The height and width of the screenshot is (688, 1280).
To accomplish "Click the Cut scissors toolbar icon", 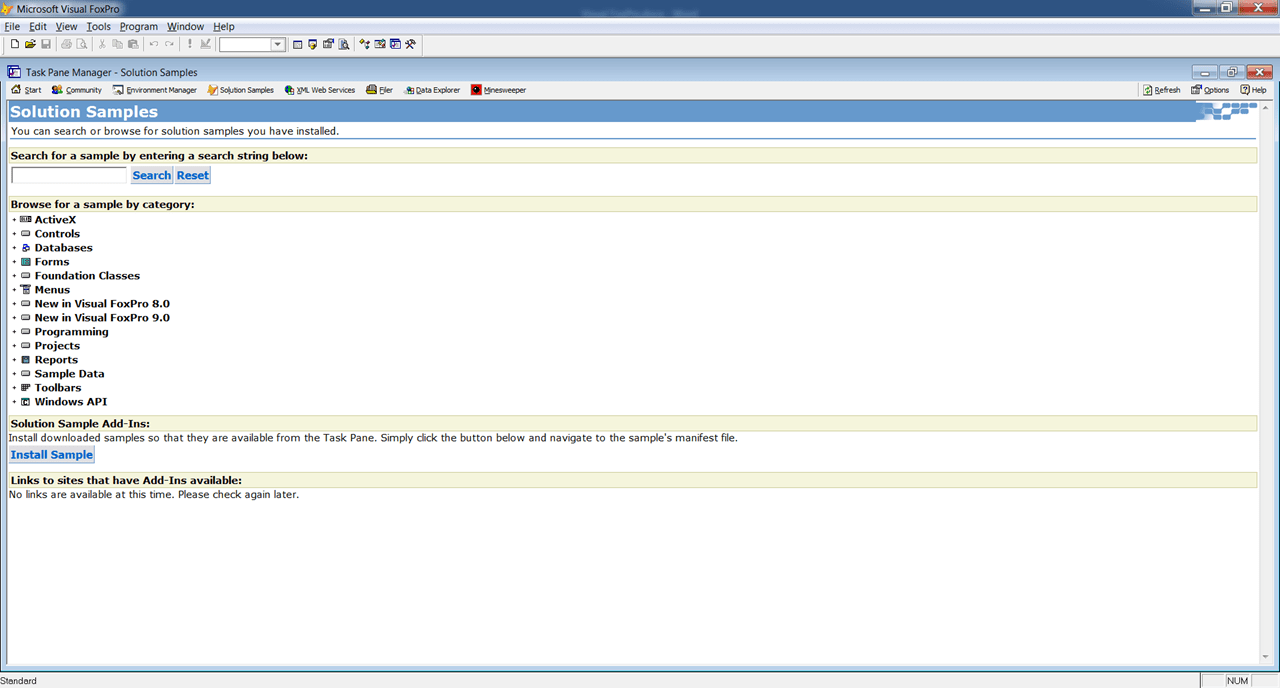I will click(102, 44).
